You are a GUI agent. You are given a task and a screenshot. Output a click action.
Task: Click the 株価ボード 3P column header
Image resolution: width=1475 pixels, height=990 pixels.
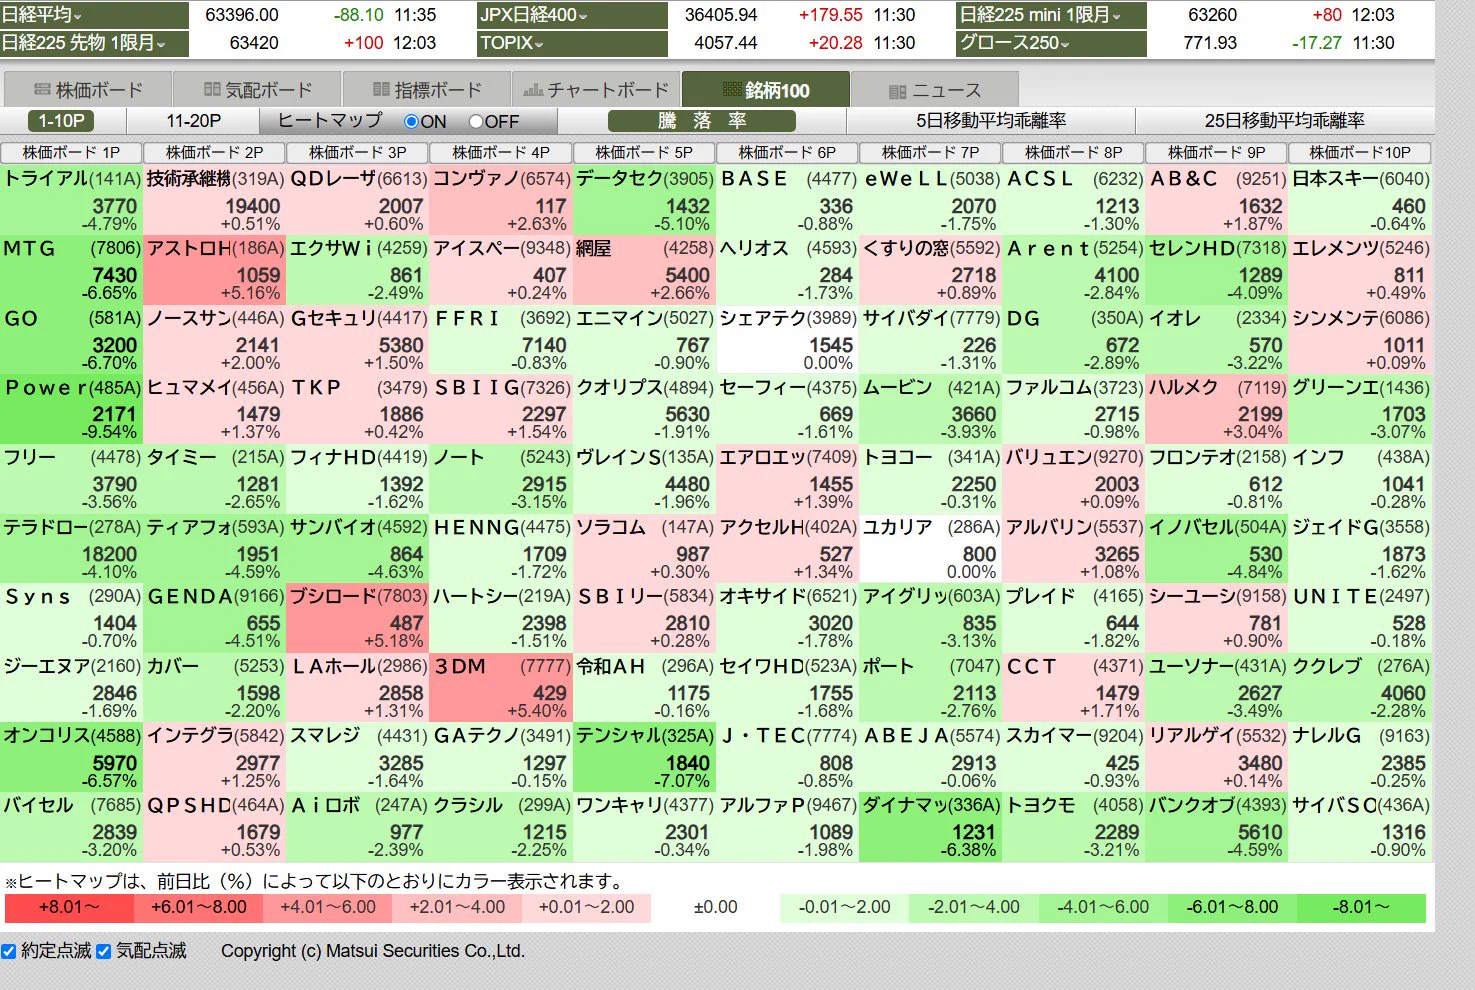pyautogui.click(x=357, y=153)
